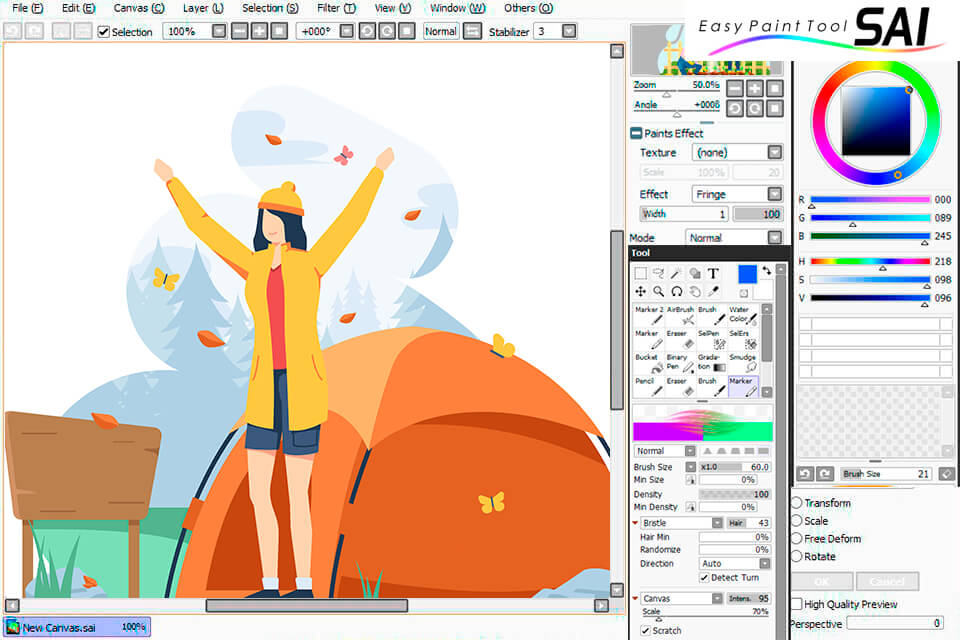Select the Scale radio option
Viewport: 960px width, 640px height.
click(797, 521)
